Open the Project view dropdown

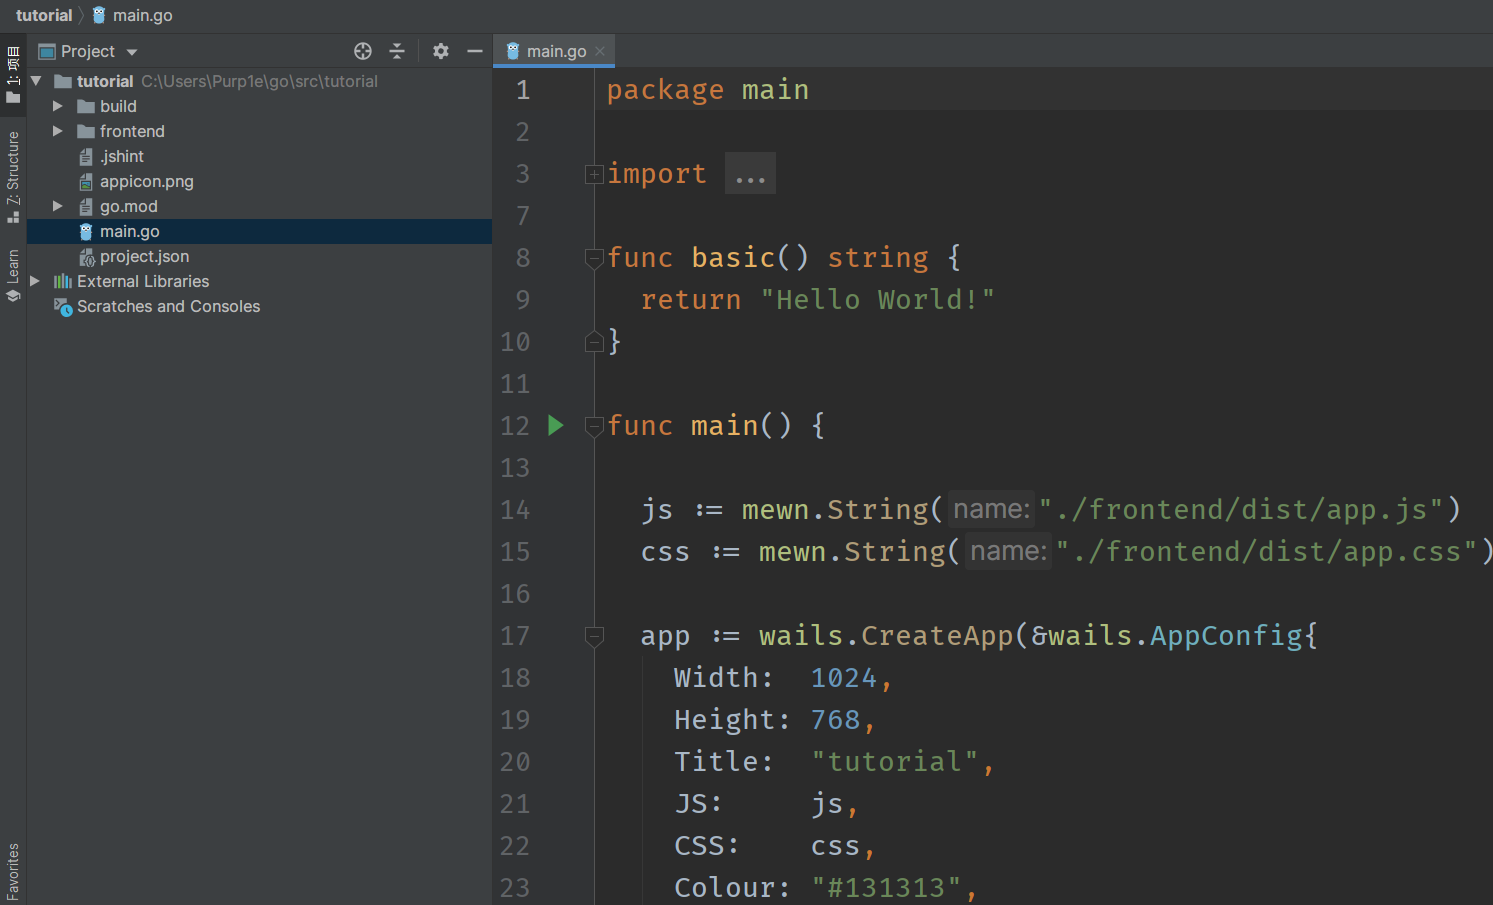[x=132, y=52]
